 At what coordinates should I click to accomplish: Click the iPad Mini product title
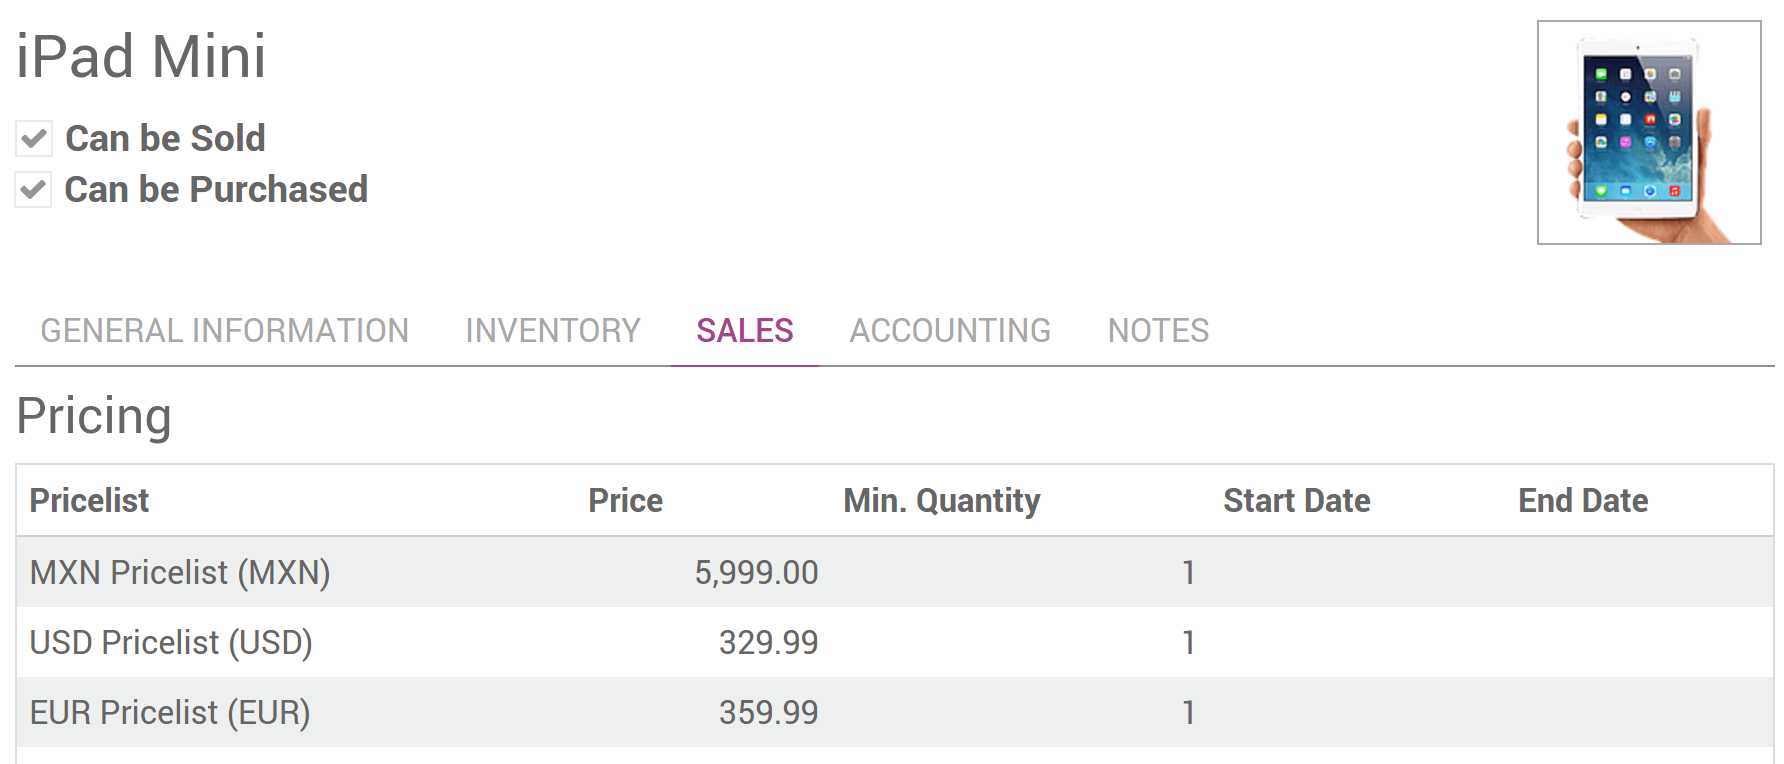pyautogui.click(x=141, y=57)
